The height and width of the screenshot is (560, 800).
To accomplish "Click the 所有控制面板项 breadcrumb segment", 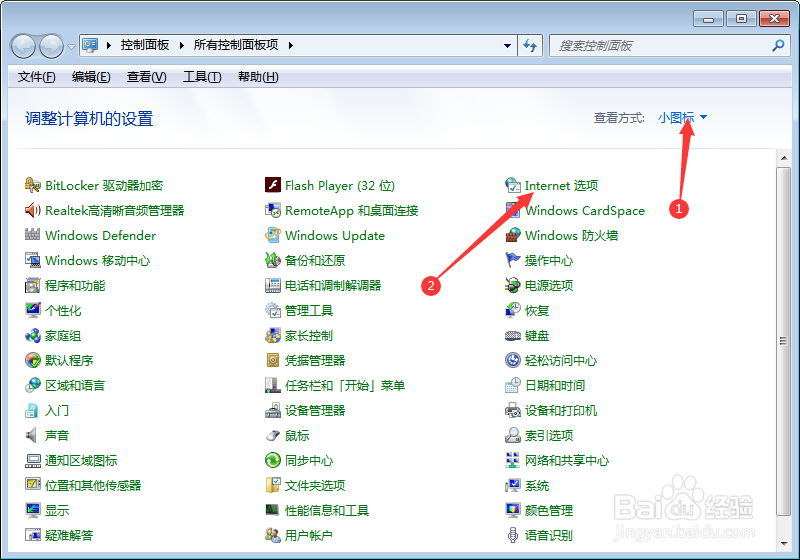I will click(x=236, y=45).
